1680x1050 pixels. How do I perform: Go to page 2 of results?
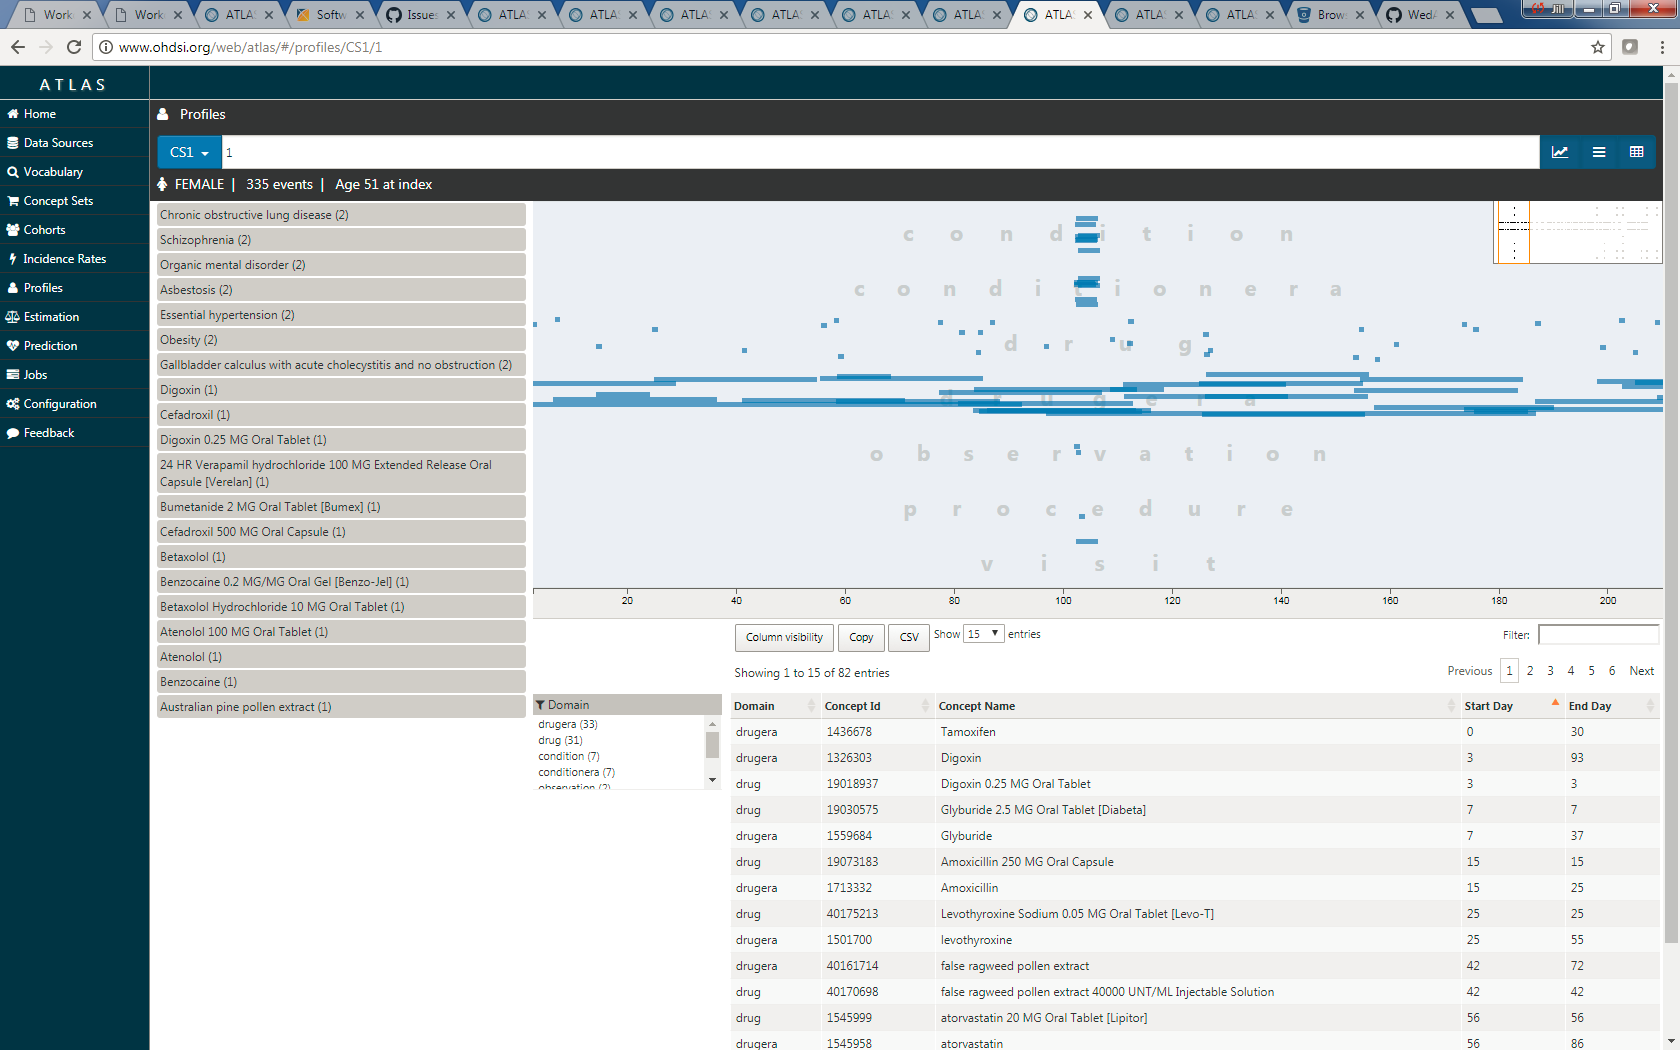coord(1530,671)
